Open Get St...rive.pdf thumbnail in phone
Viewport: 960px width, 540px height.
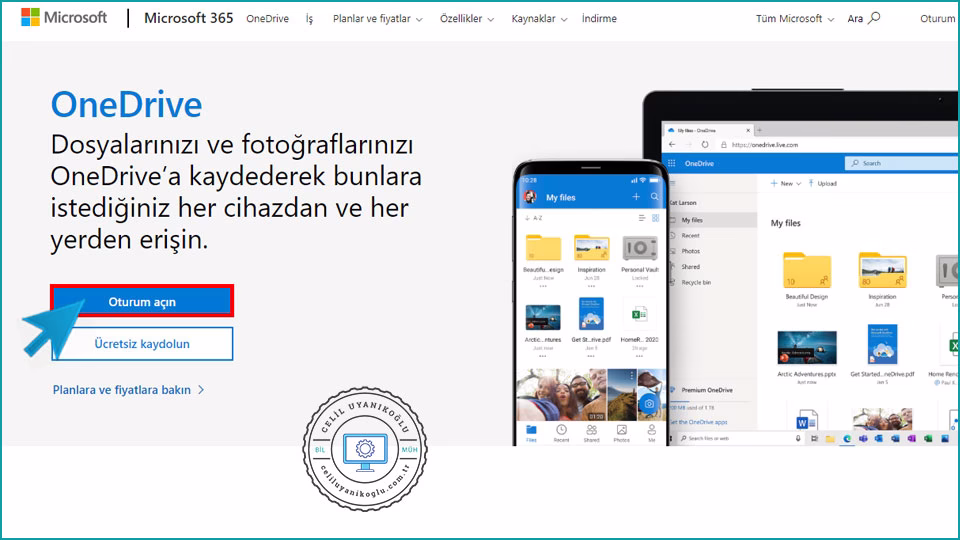click(591, 313)
